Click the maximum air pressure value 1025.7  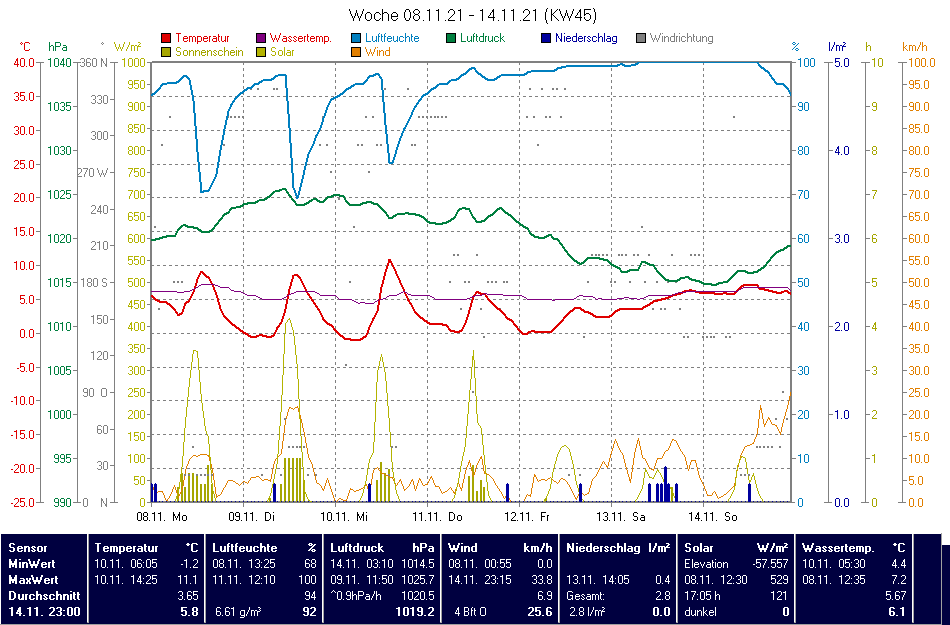coord(417,580)
